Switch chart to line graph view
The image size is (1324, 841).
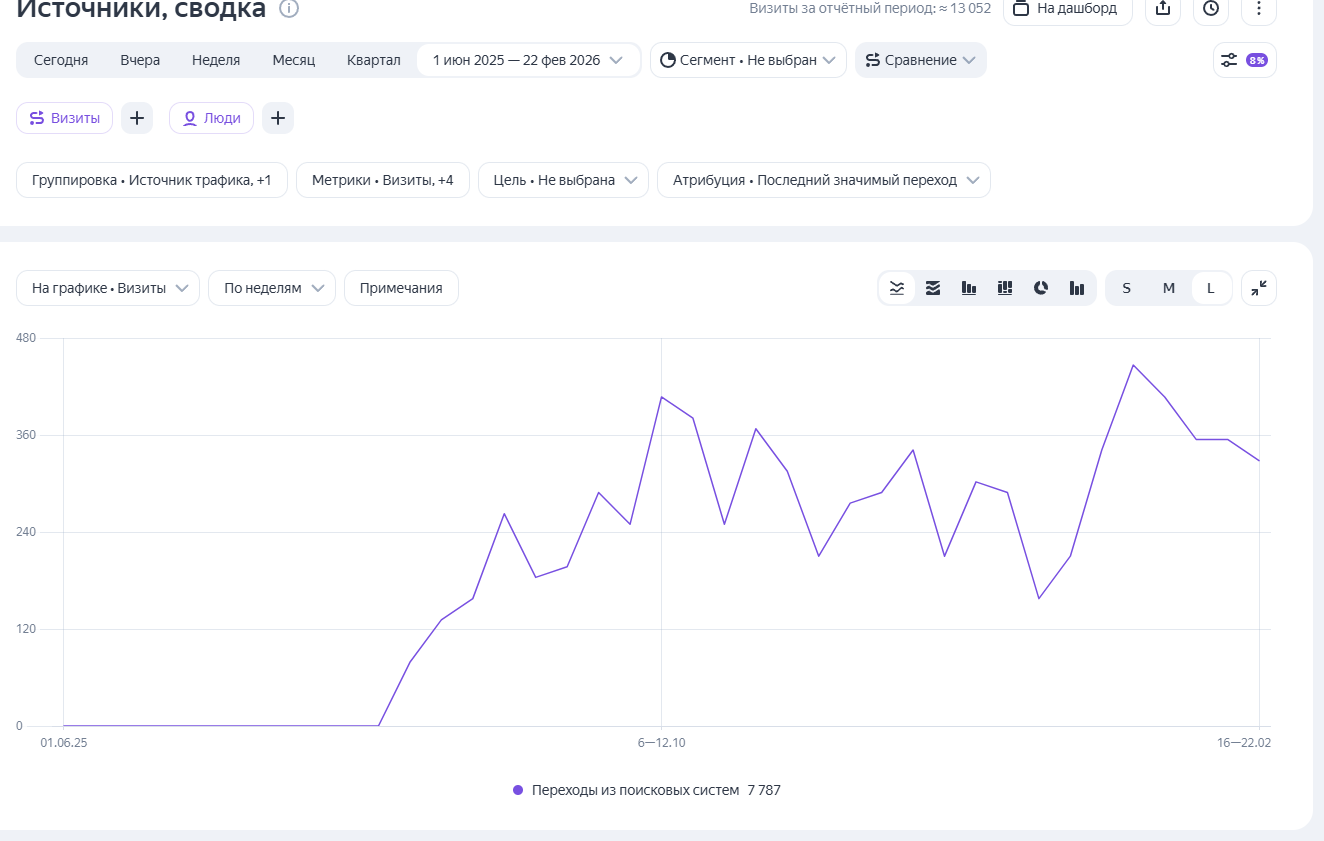tap(897, 288)
